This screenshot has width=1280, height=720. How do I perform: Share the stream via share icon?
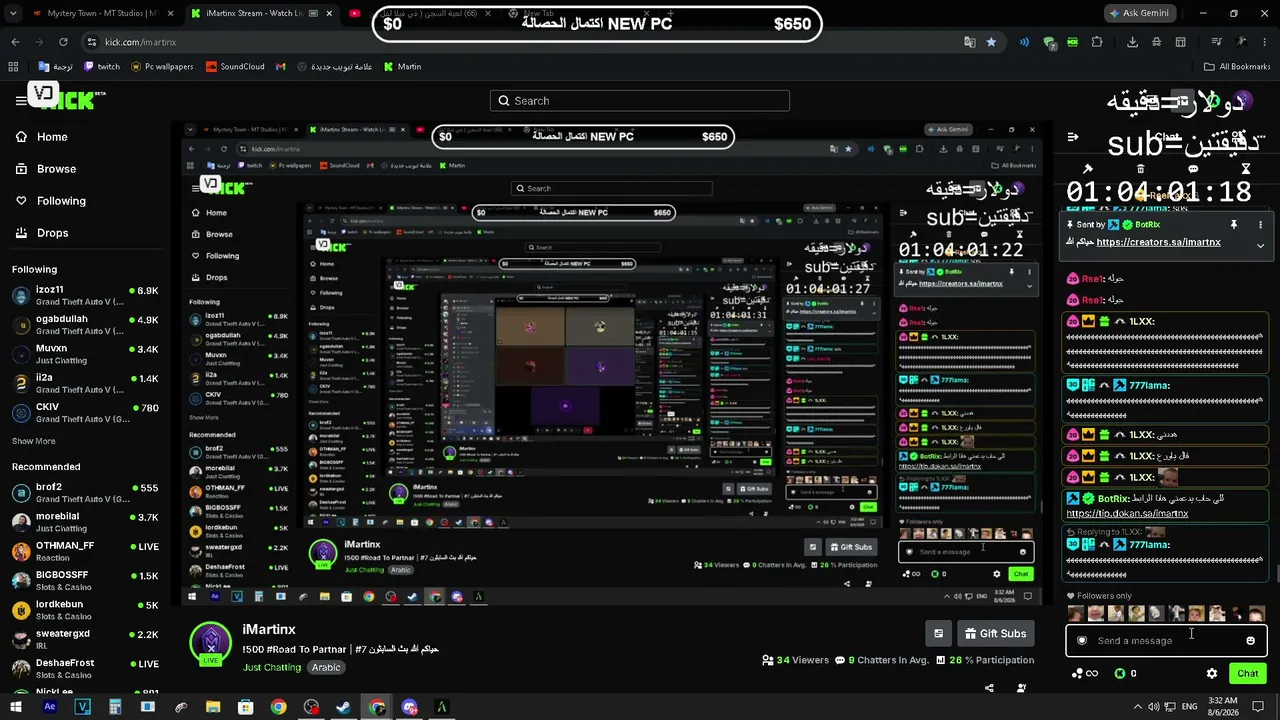pyautogui.click(x=989, y=688)
